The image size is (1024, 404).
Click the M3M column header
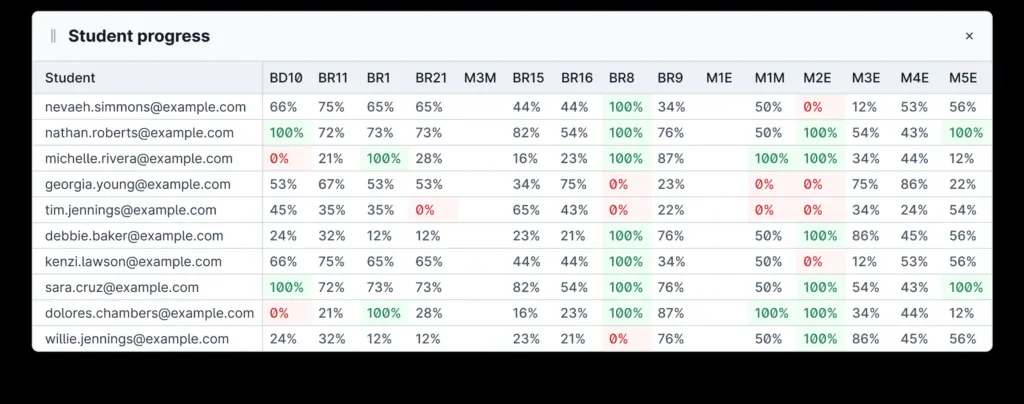point(480,78)
